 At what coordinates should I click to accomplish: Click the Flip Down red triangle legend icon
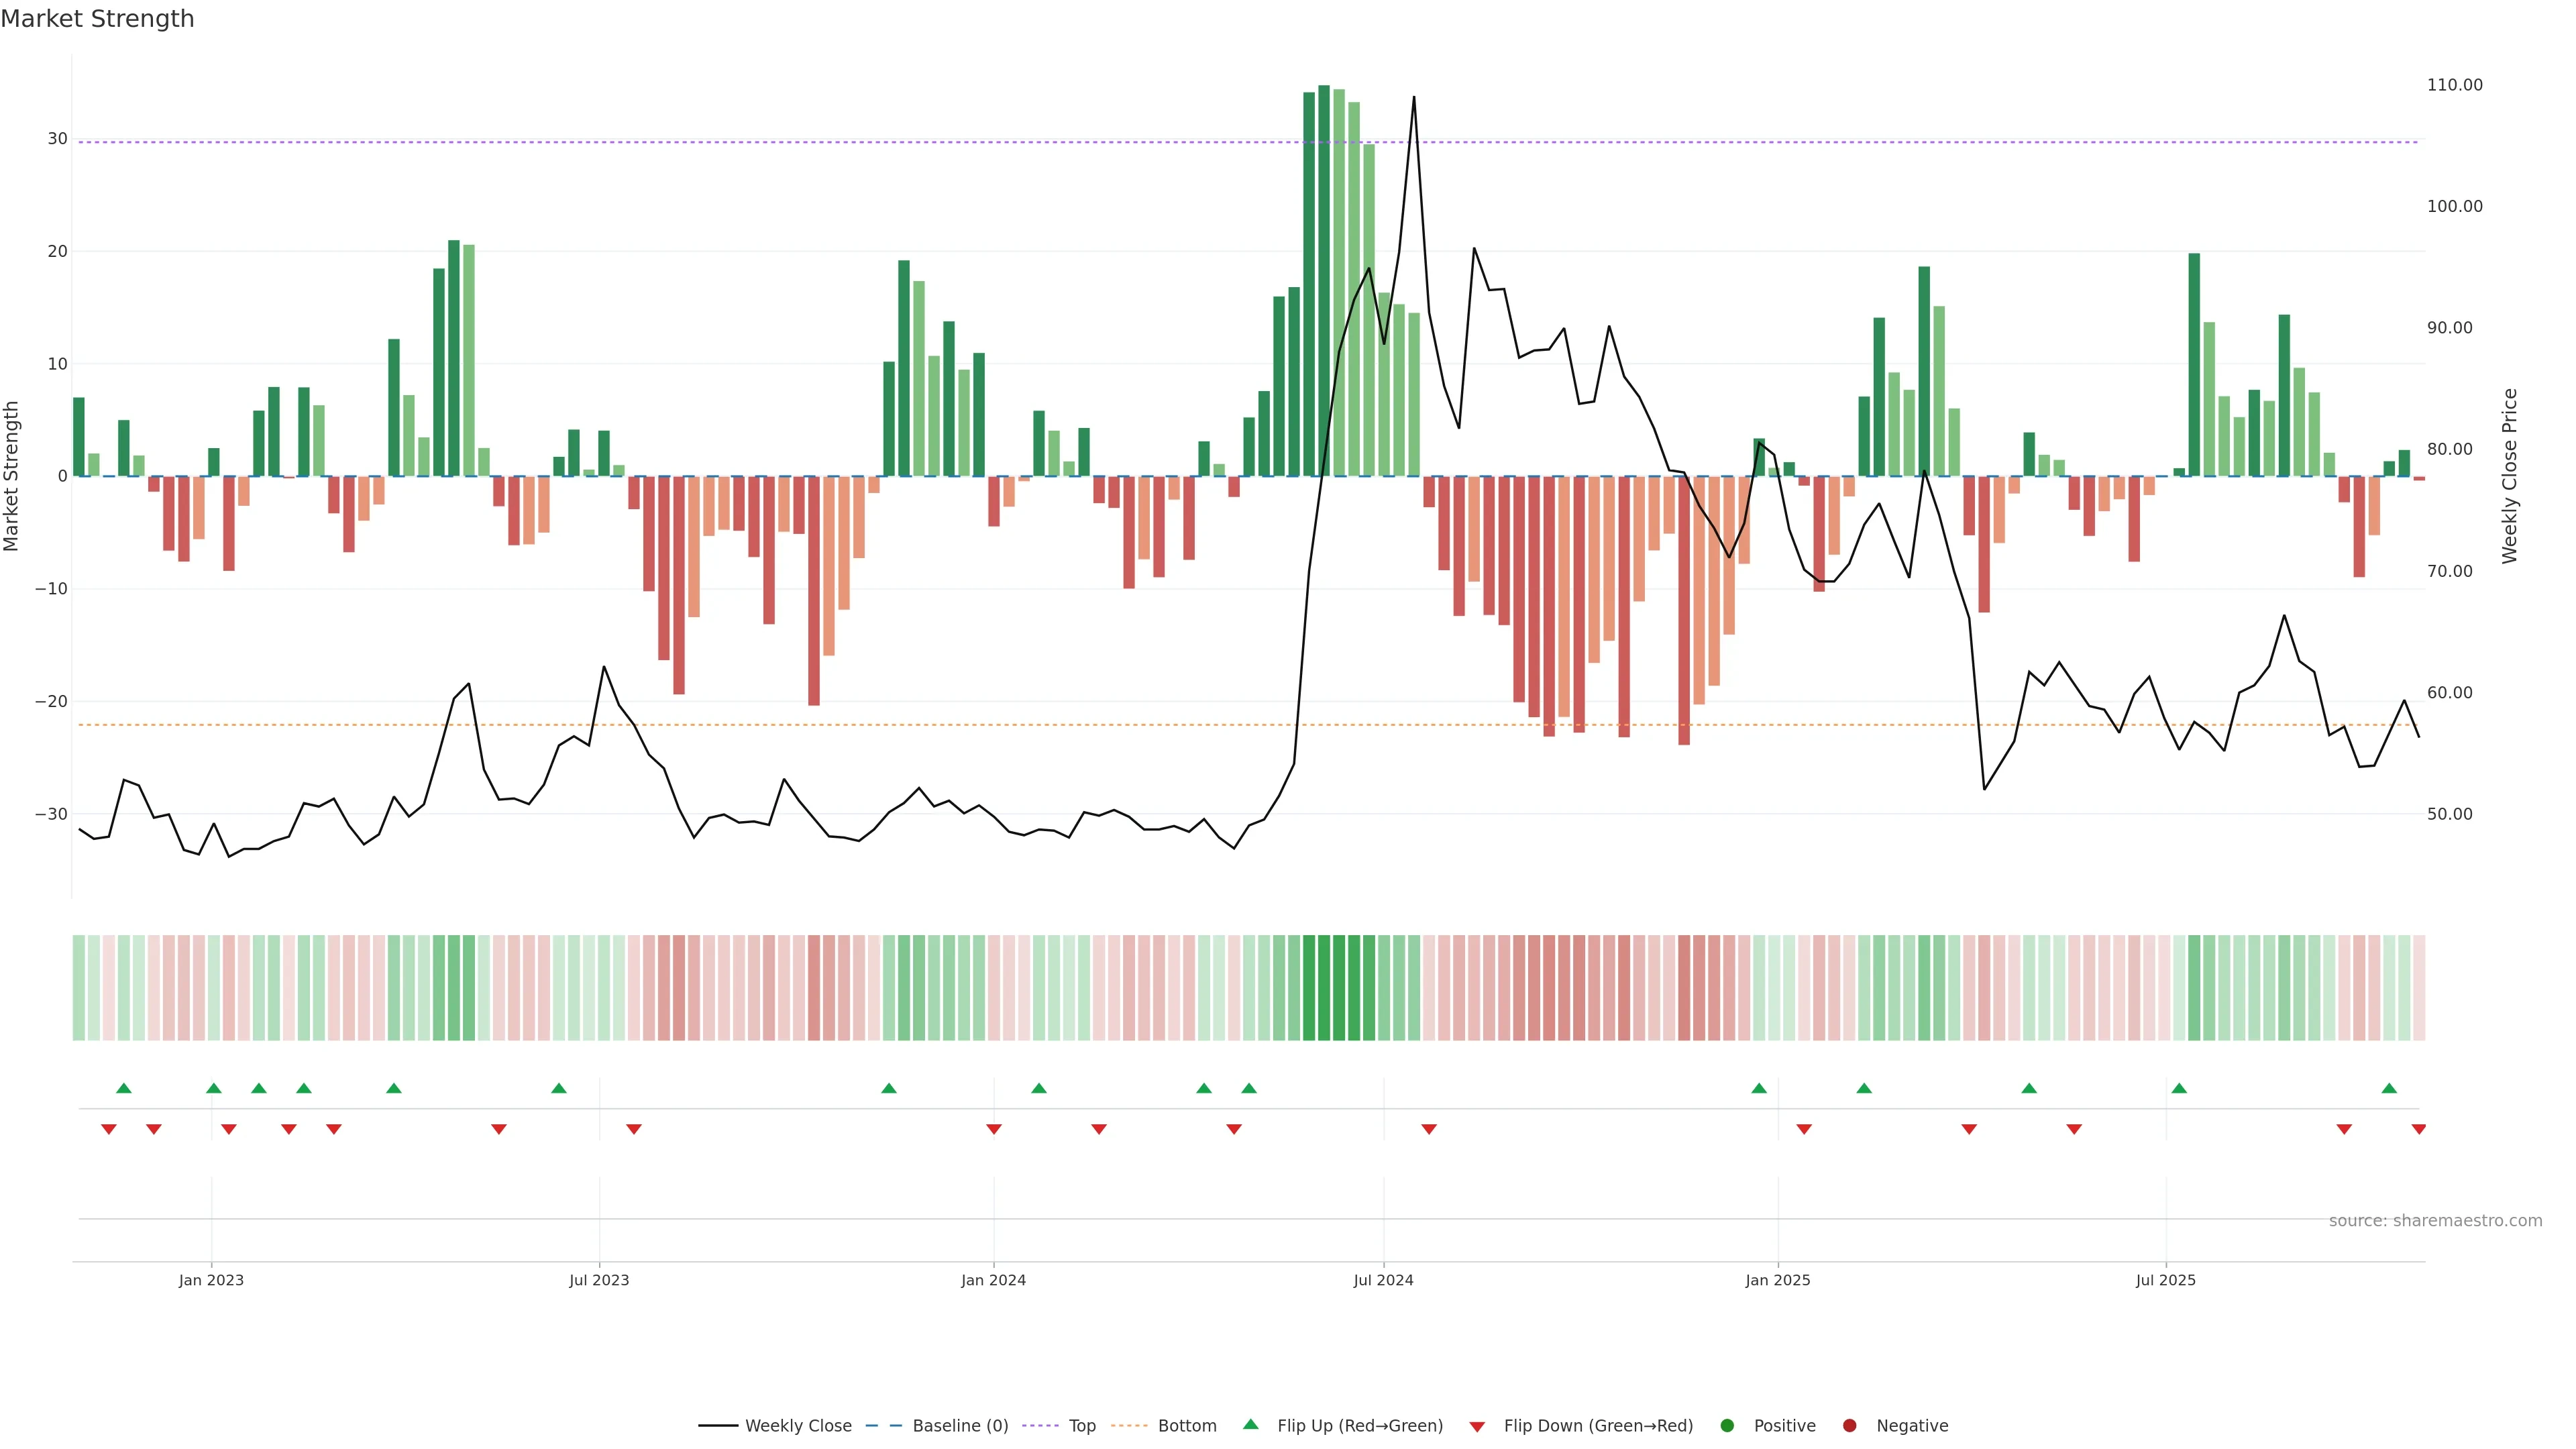[1477, 1427]
